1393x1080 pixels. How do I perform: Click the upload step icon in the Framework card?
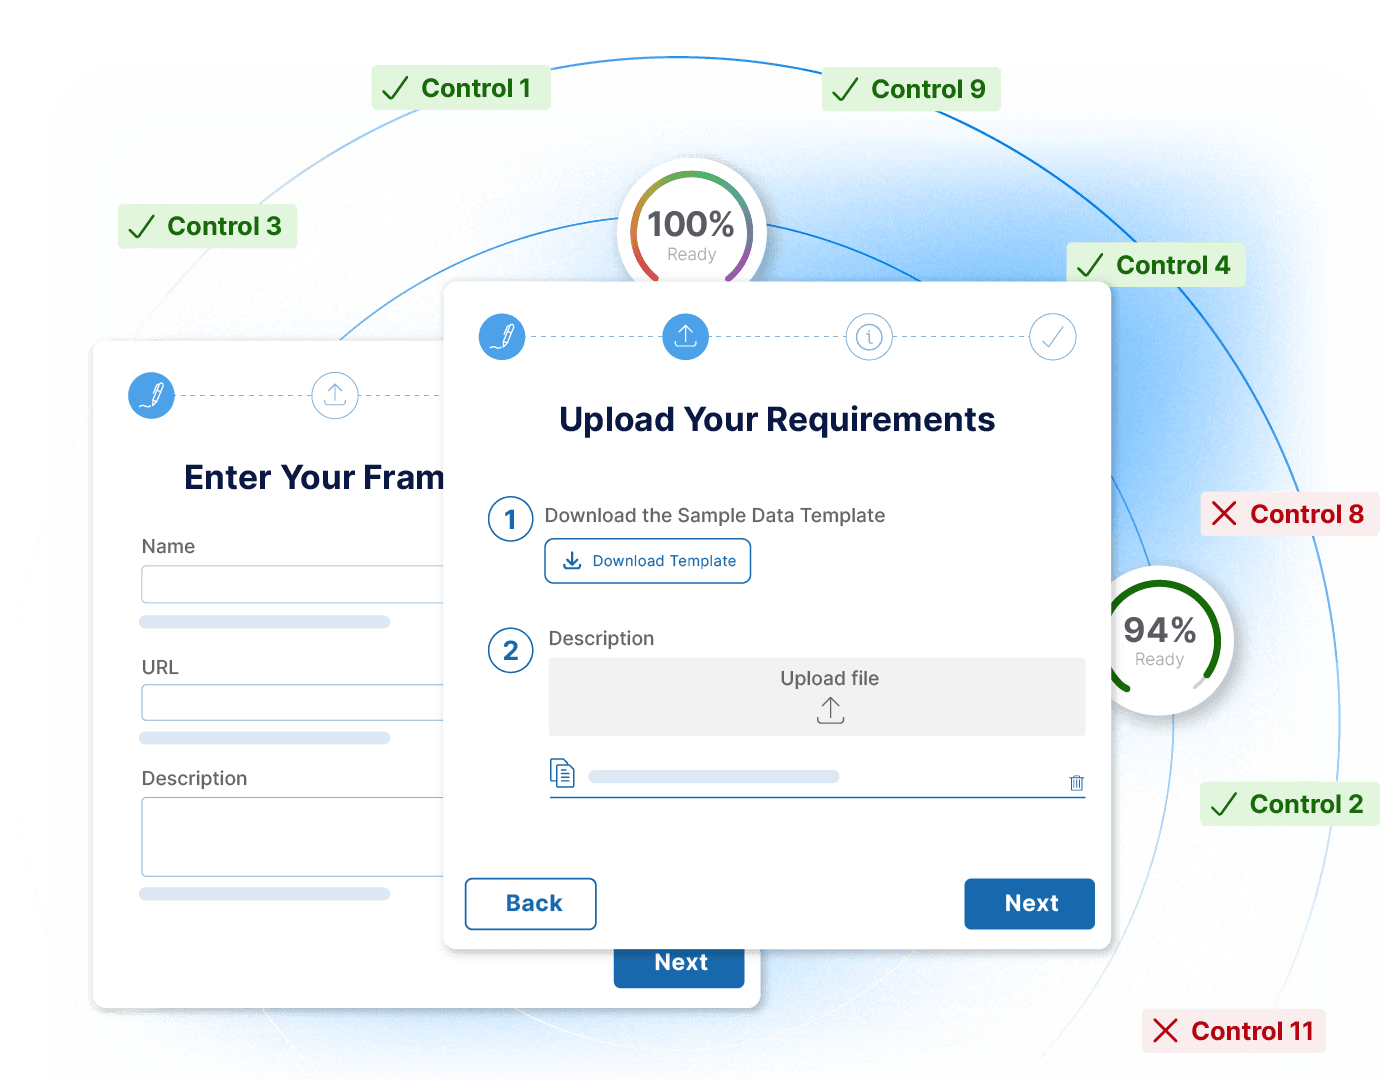tap(335, 395)
